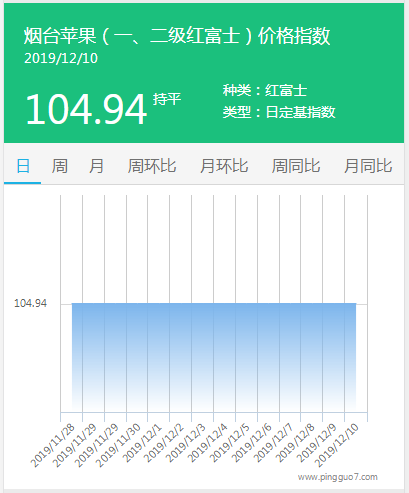Click the 种类：红富士 label

point(265,90)
